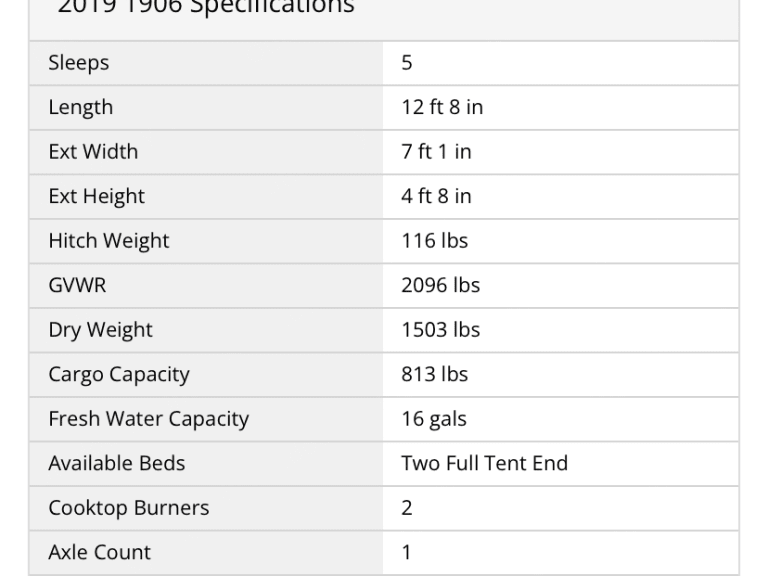Screen dimensions: 768x576
Task: Click the Two Full Tent End value
Action: pos(484,463)
